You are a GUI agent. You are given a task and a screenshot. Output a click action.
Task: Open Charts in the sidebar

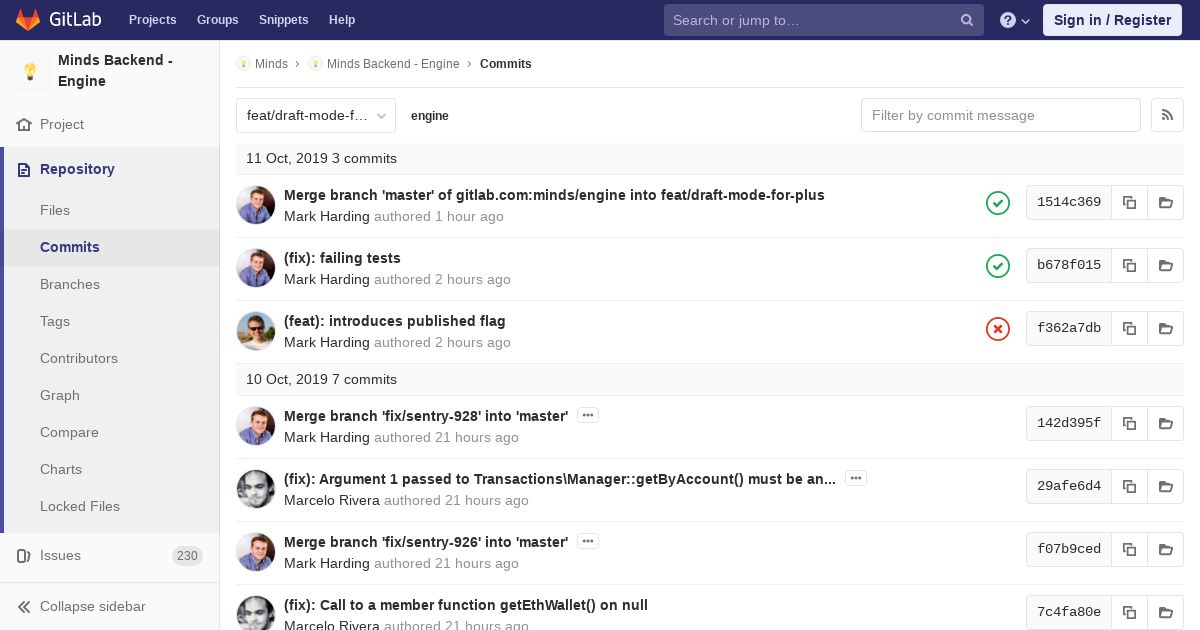tap(61, 469)
